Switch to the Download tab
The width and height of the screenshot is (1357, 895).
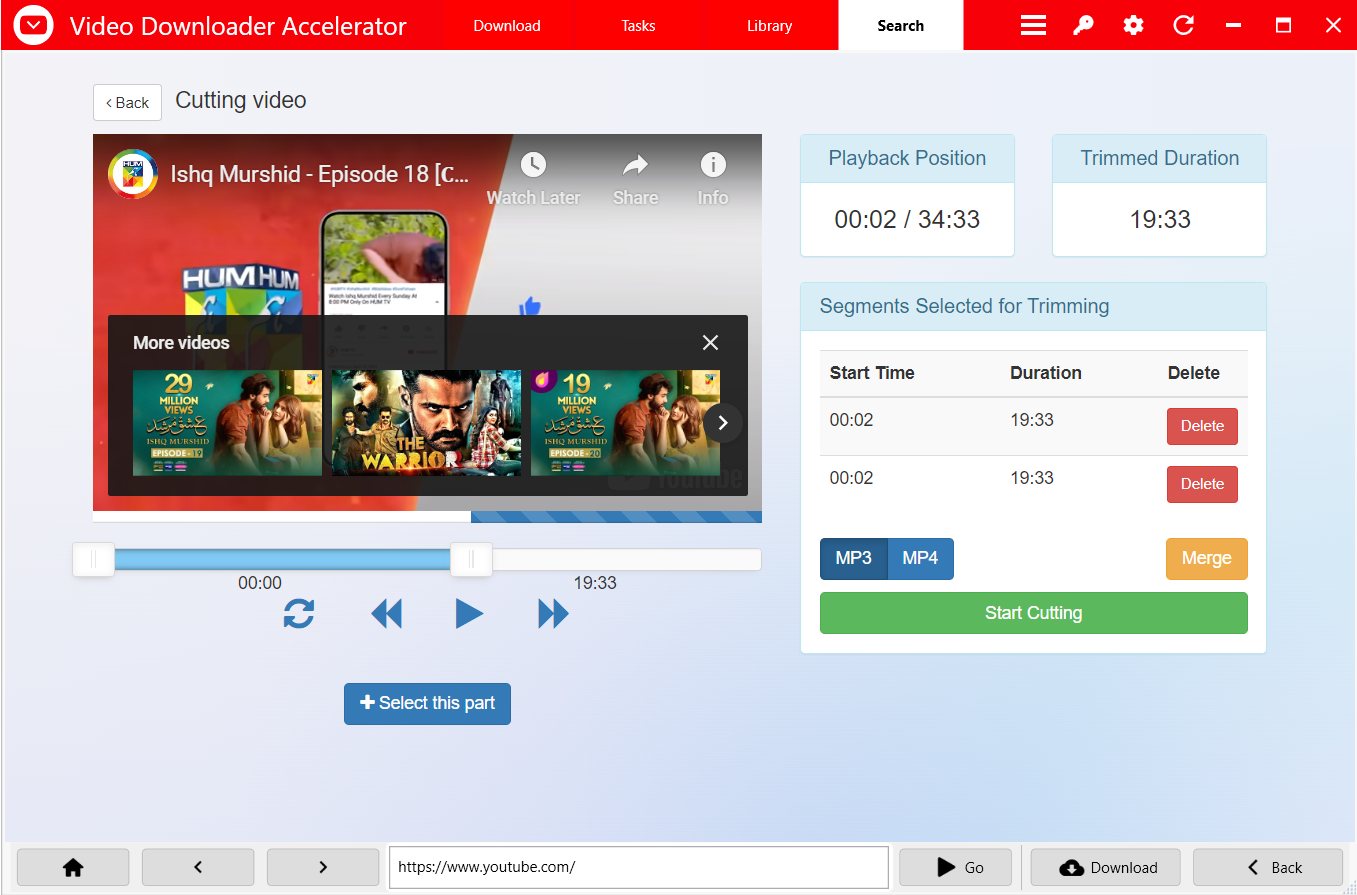coord(506,25)
